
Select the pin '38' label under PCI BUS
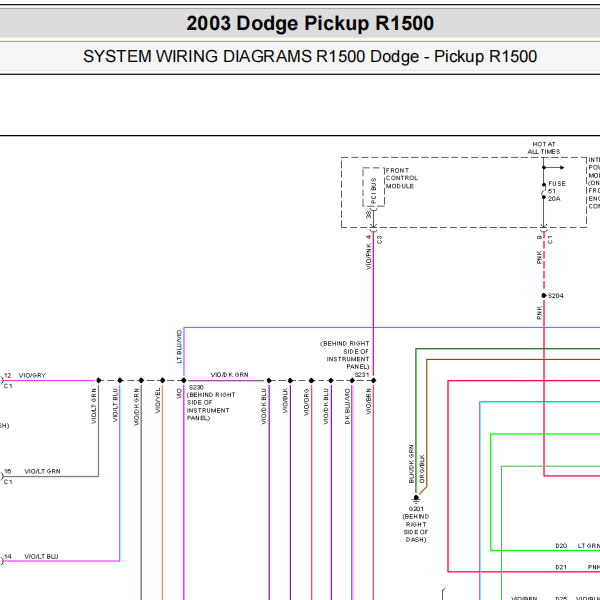[368, 215]
